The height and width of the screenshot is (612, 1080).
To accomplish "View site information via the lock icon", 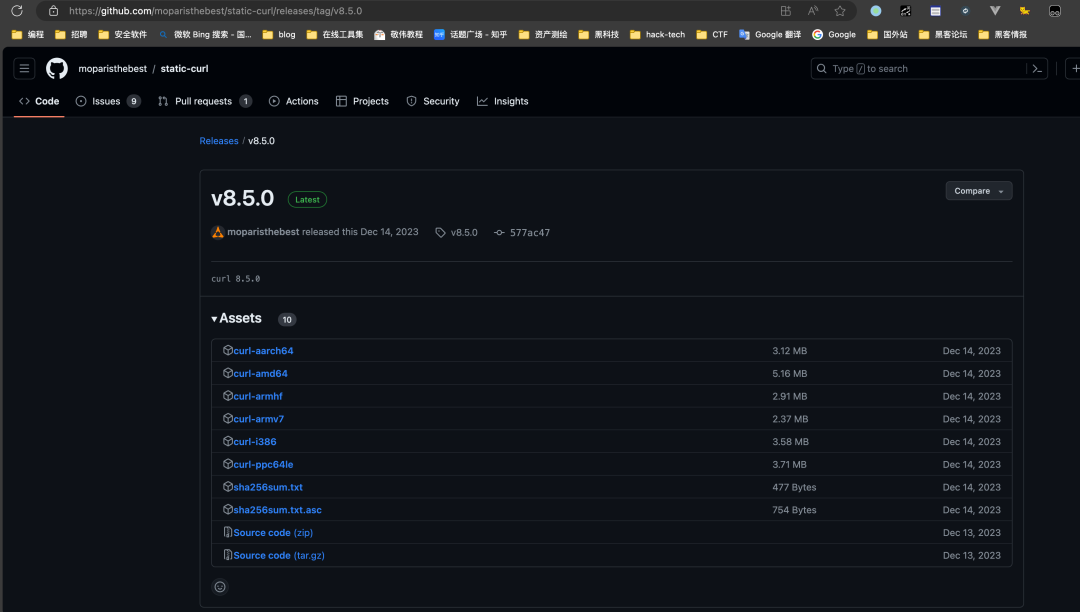I will 53,11.
